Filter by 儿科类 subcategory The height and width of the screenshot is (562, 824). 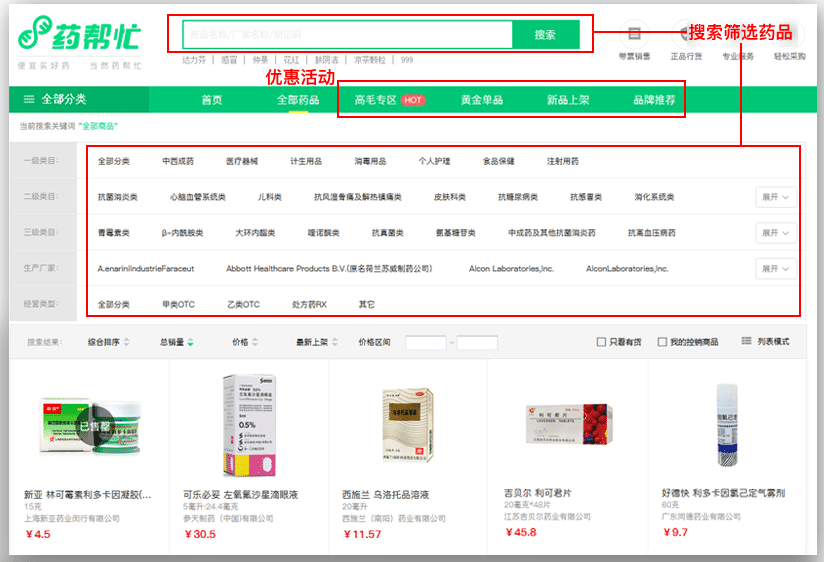click(x=270, y=197)
